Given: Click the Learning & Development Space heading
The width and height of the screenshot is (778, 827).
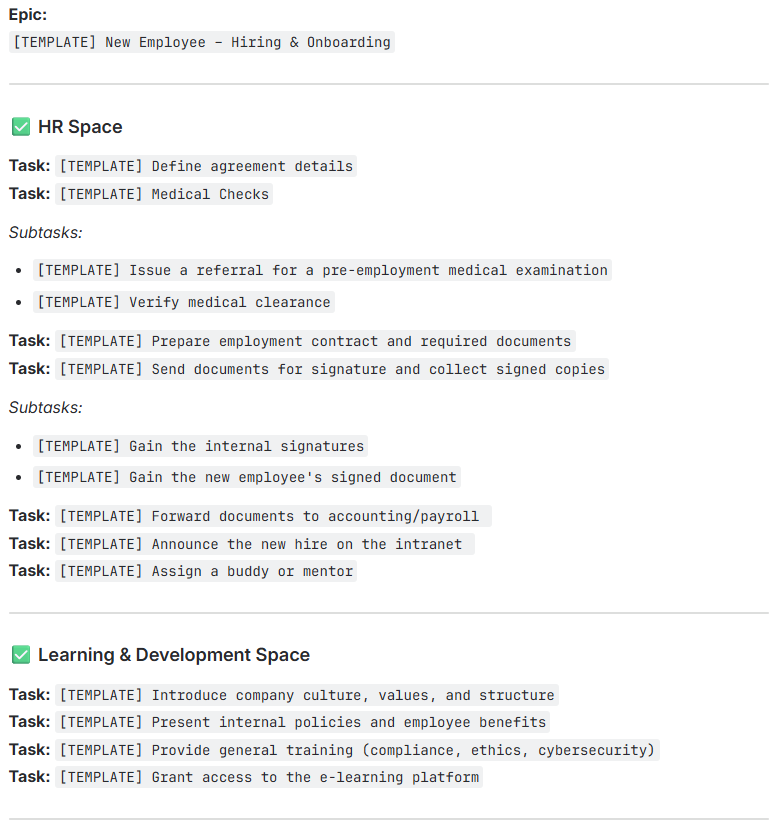Looking at the screenshot, I should point(174,655).
